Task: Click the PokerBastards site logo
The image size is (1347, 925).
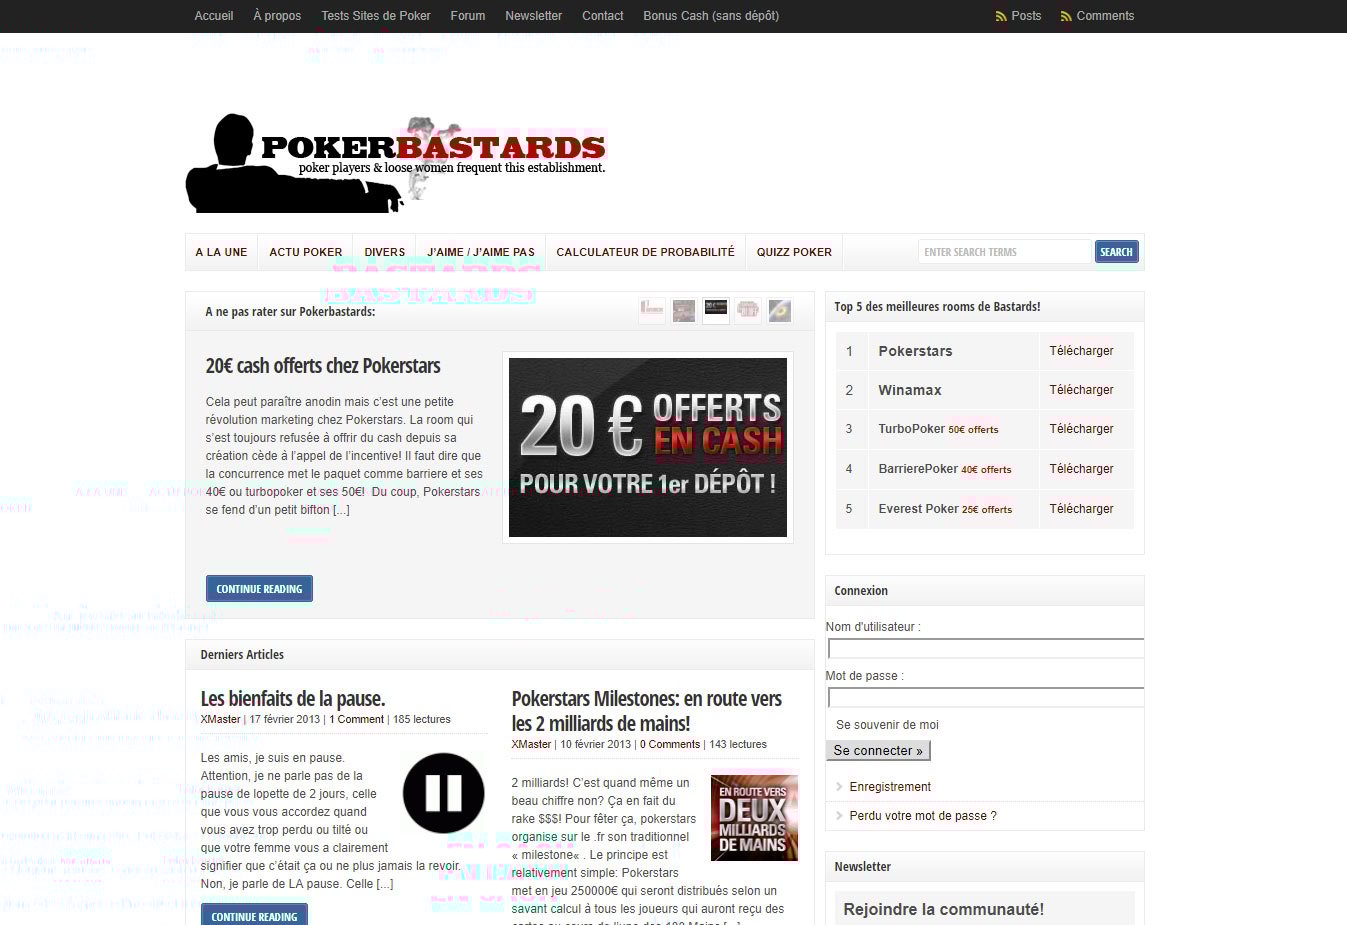Action: tap(396, 163)
